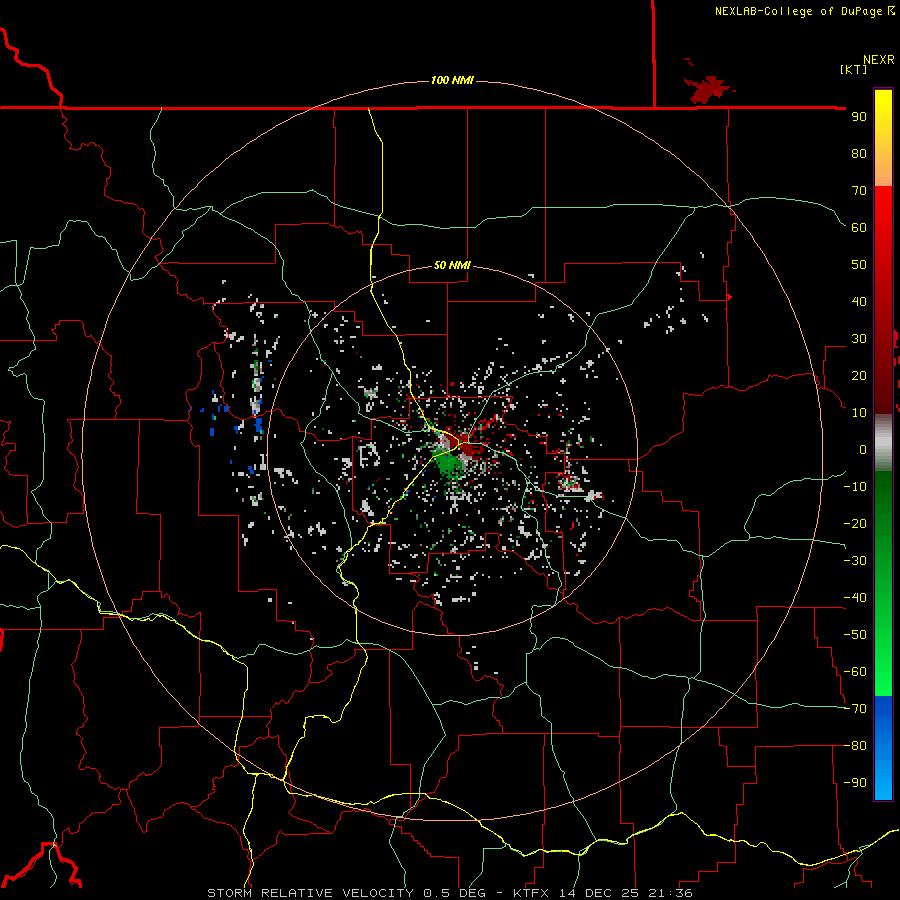Click the "50 NMI" range ring label
The width and height of the screenshot is (900, 900).
452,265
